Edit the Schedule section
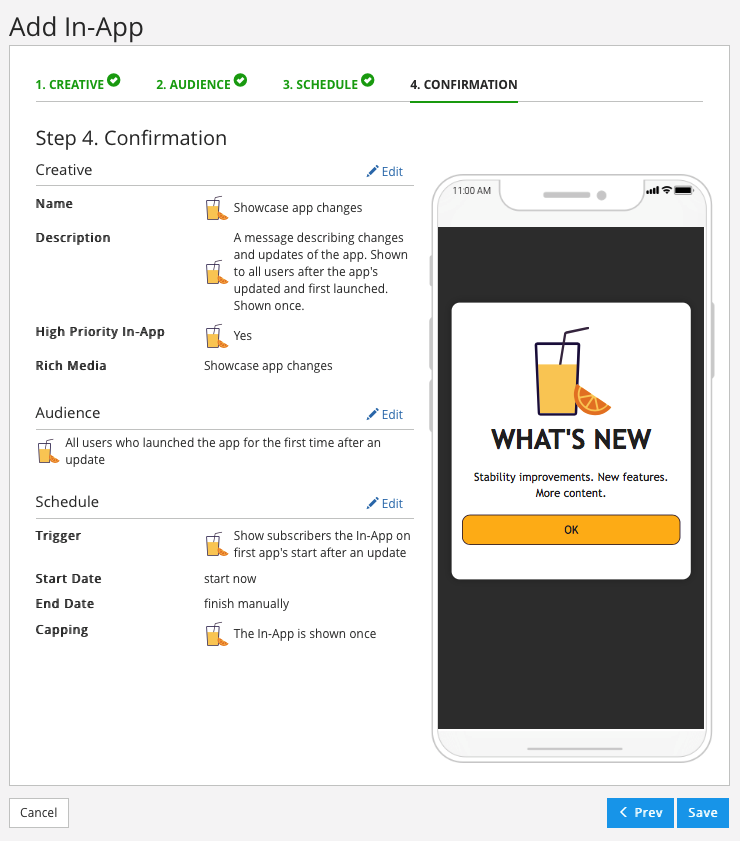The height and width of the screenshot is (841, 740). 384,504
